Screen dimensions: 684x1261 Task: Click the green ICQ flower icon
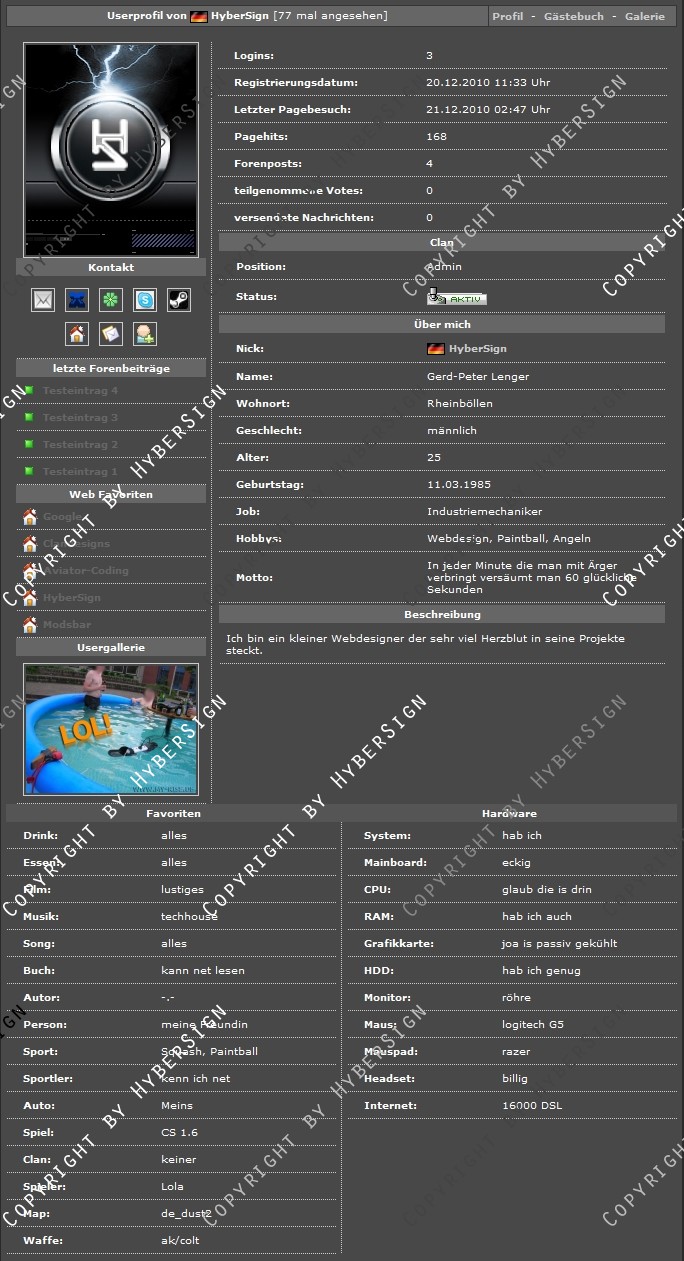click(x=111, y=300)
